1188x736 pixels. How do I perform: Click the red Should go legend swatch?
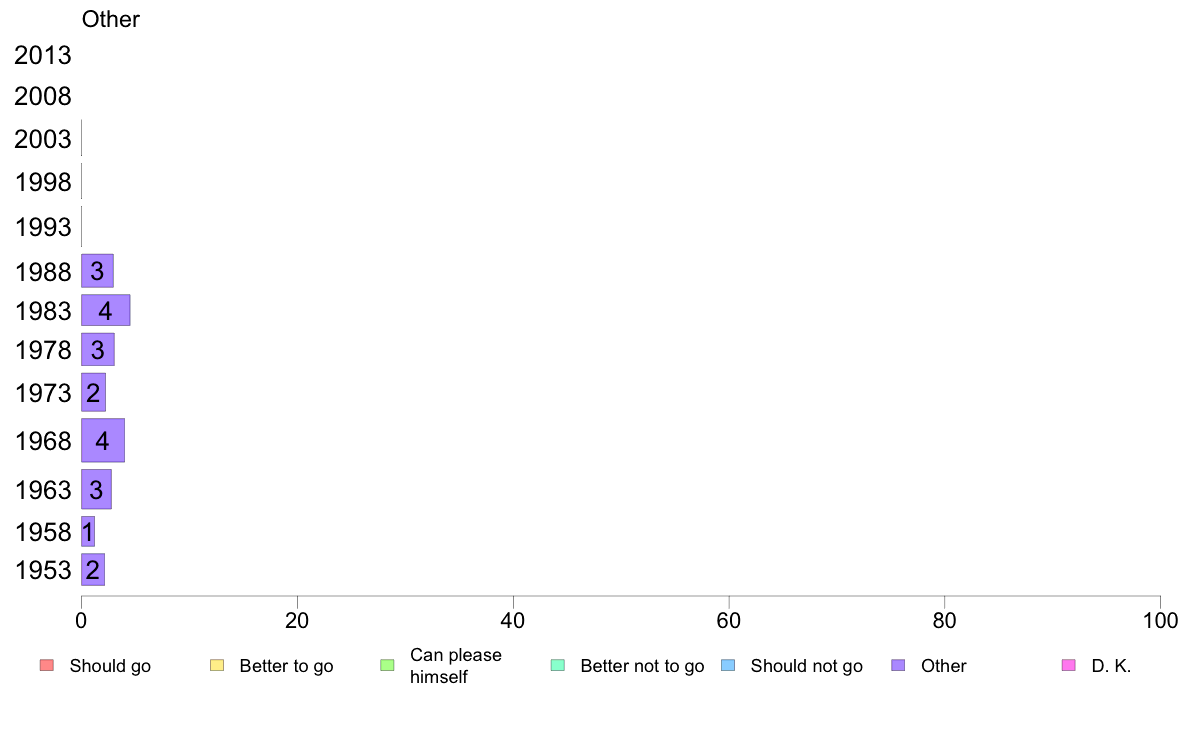click(x=46, y=666)
